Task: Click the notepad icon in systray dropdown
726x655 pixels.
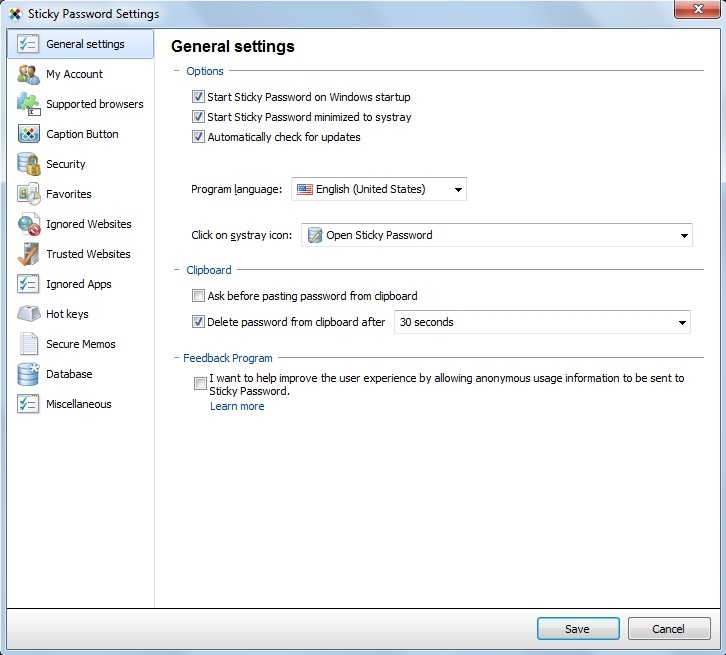Action: pyautogui.click(x=315, y=235)
